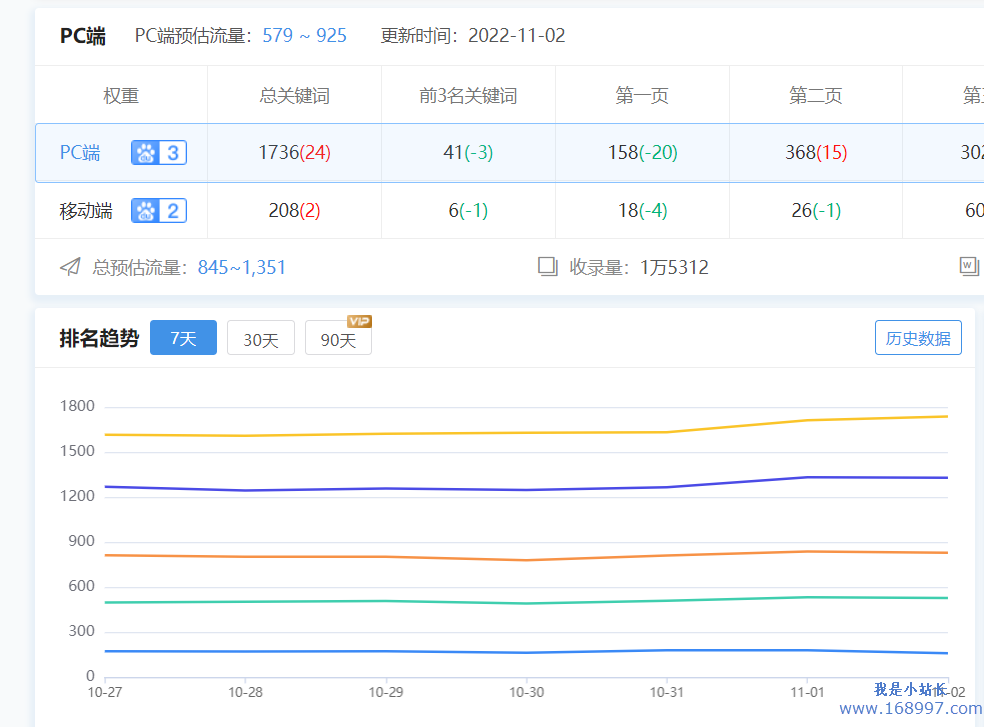The height and width of the screenshot is (727, 984).
Task: Click the yellow trend line in chart
Action: click(x=526, y=433)
